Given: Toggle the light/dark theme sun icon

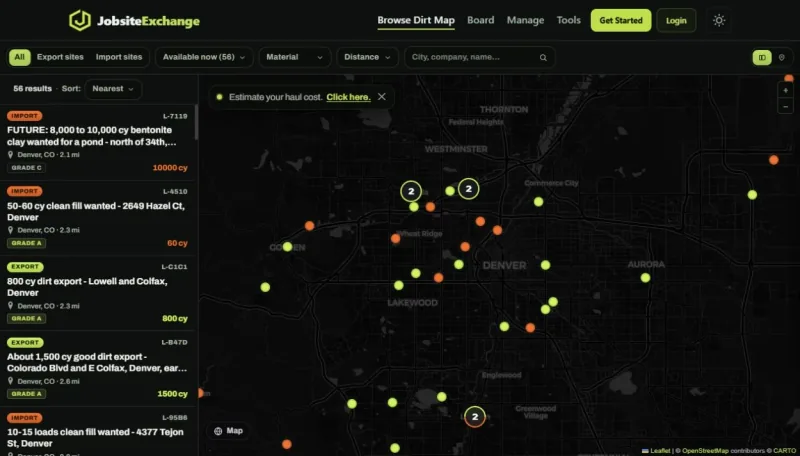Looking at the screenshot, I should 719,20.
